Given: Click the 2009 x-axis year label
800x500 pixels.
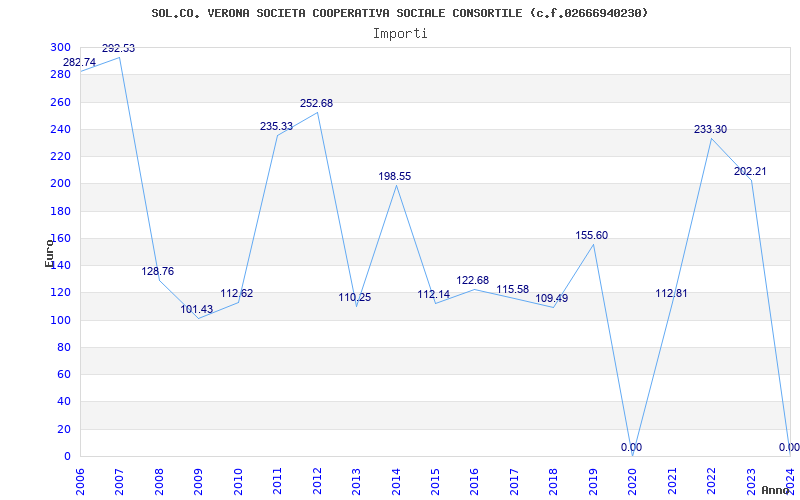Looking at the screenshot, I should [x=198, y=482].
